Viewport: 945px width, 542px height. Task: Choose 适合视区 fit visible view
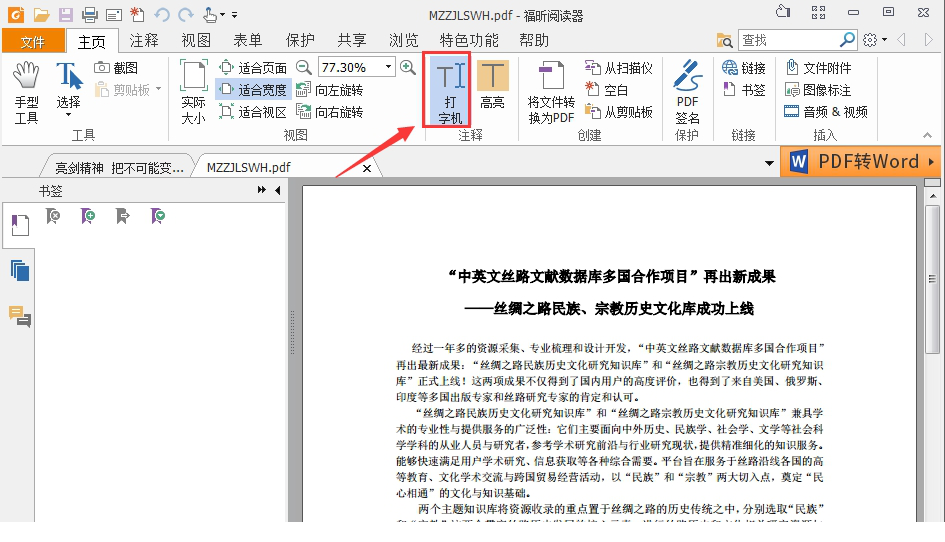pyautogui.click(x=253, y=112)
